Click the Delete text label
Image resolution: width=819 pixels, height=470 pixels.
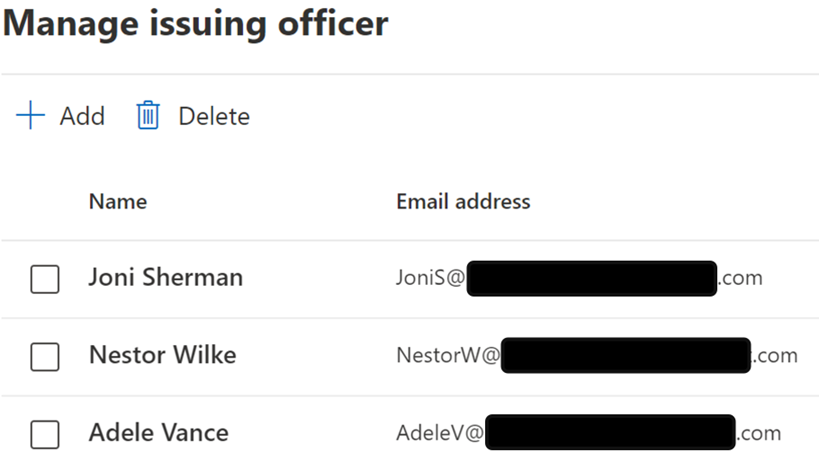pos(214,116)
